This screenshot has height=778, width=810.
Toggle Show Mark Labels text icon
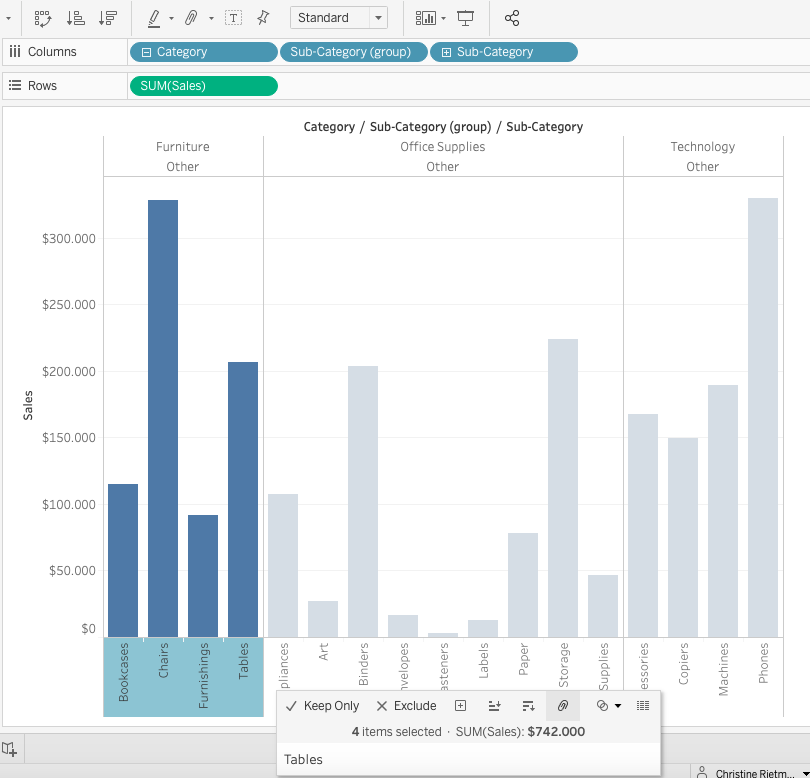pyautogui.click(x=233, y=19)
